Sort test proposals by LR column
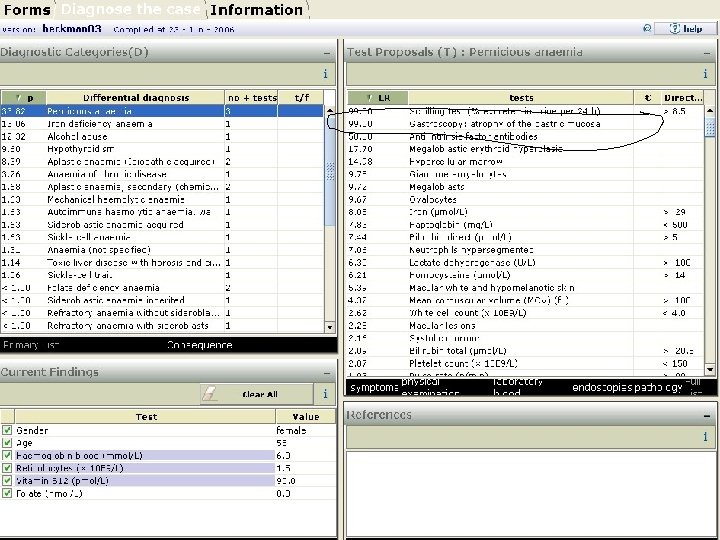Viewport: 720px width, 540px height. pos(378,97)
